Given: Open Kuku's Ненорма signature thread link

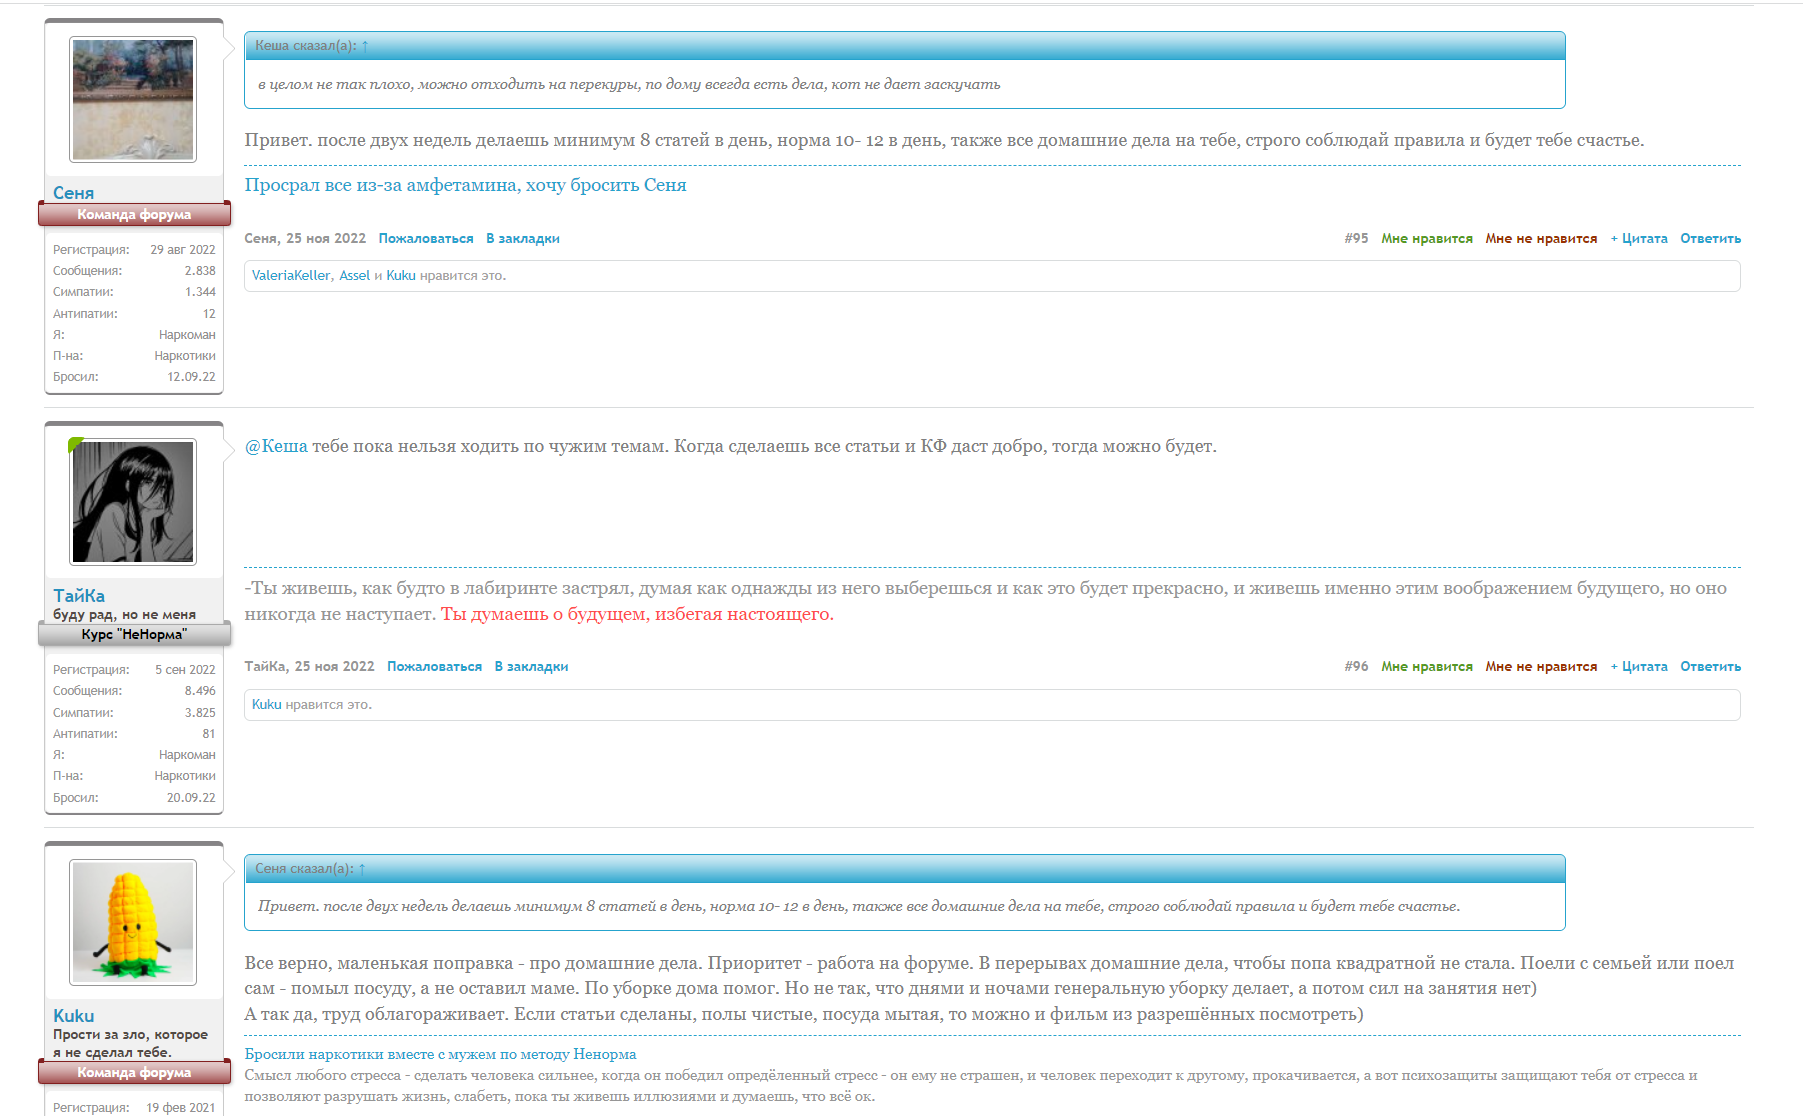Looking at the screenshot, I should tap(440, 1054).
